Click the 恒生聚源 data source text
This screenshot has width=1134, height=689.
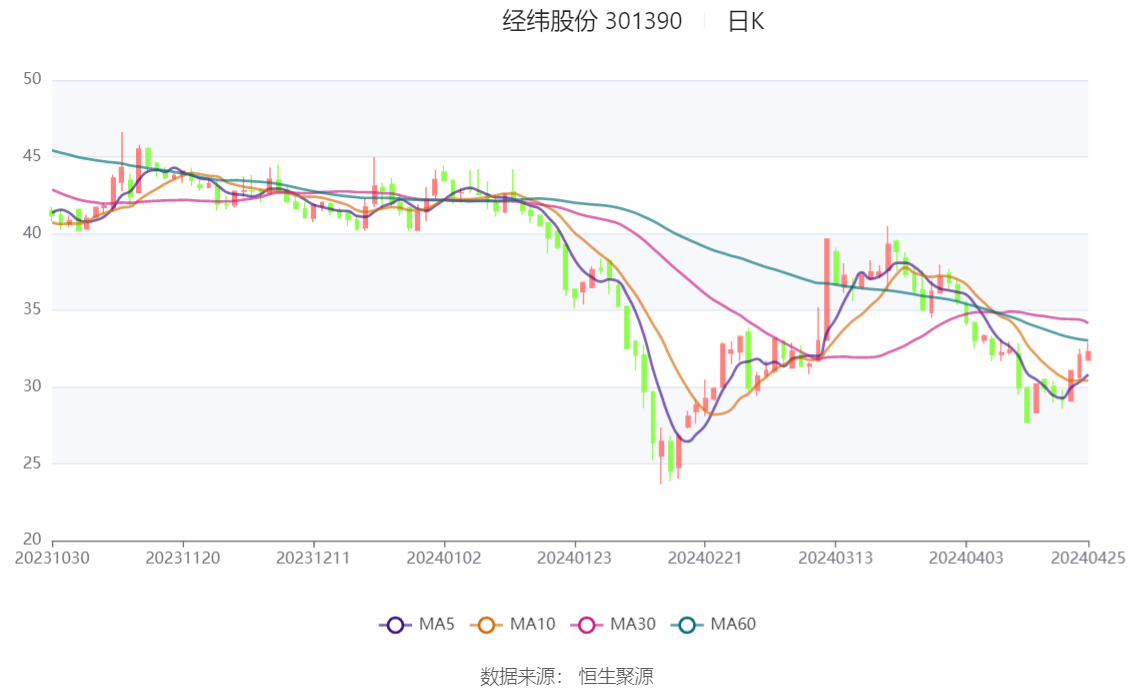pyautogui.click(x=616, y=677)
